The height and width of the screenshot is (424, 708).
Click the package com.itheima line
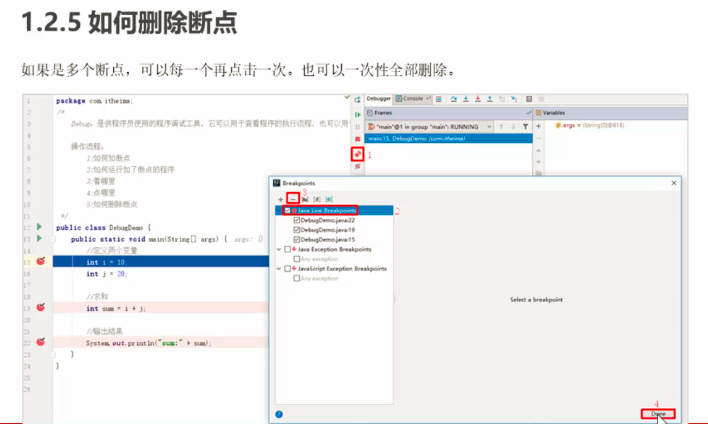[94, 101]
